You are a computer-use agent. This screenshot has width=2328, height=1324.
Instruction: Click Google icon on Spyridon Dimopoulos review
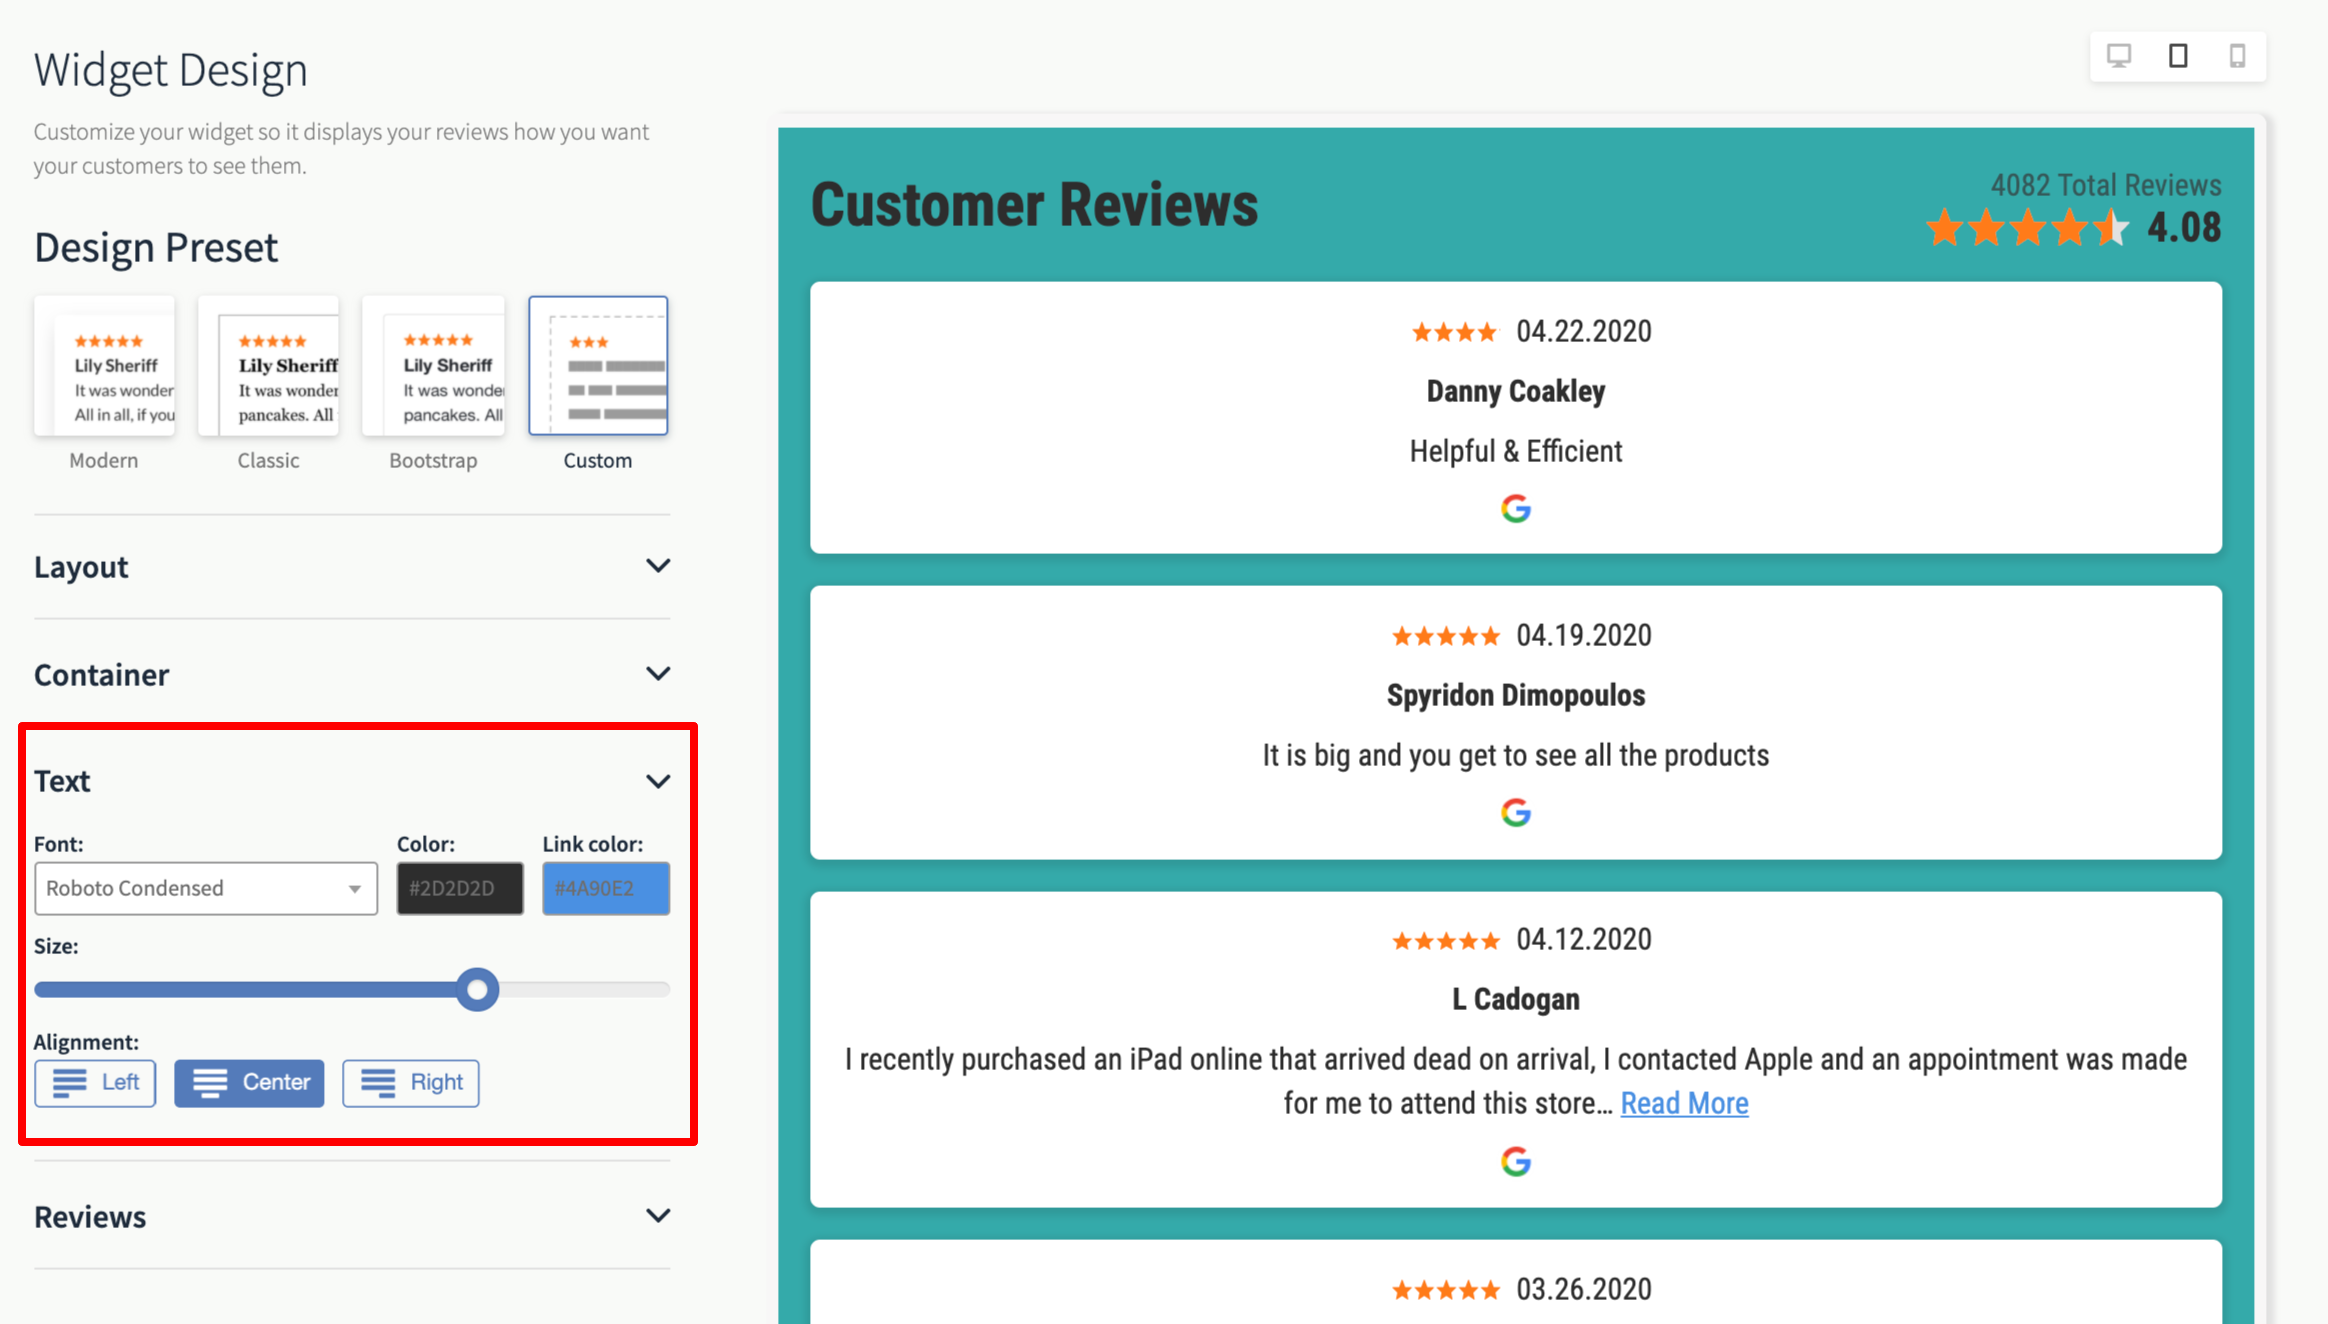pos(1515,812)
